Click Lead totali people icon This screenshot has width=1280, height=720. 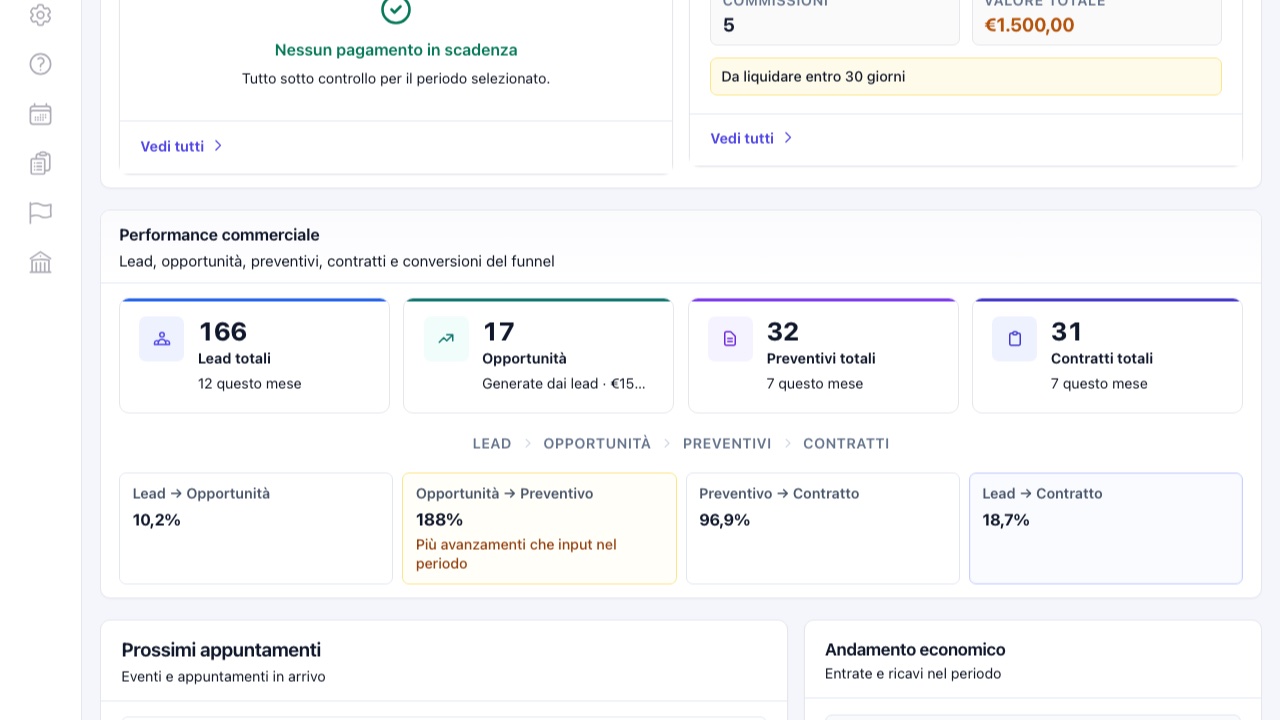coord(162,339)
